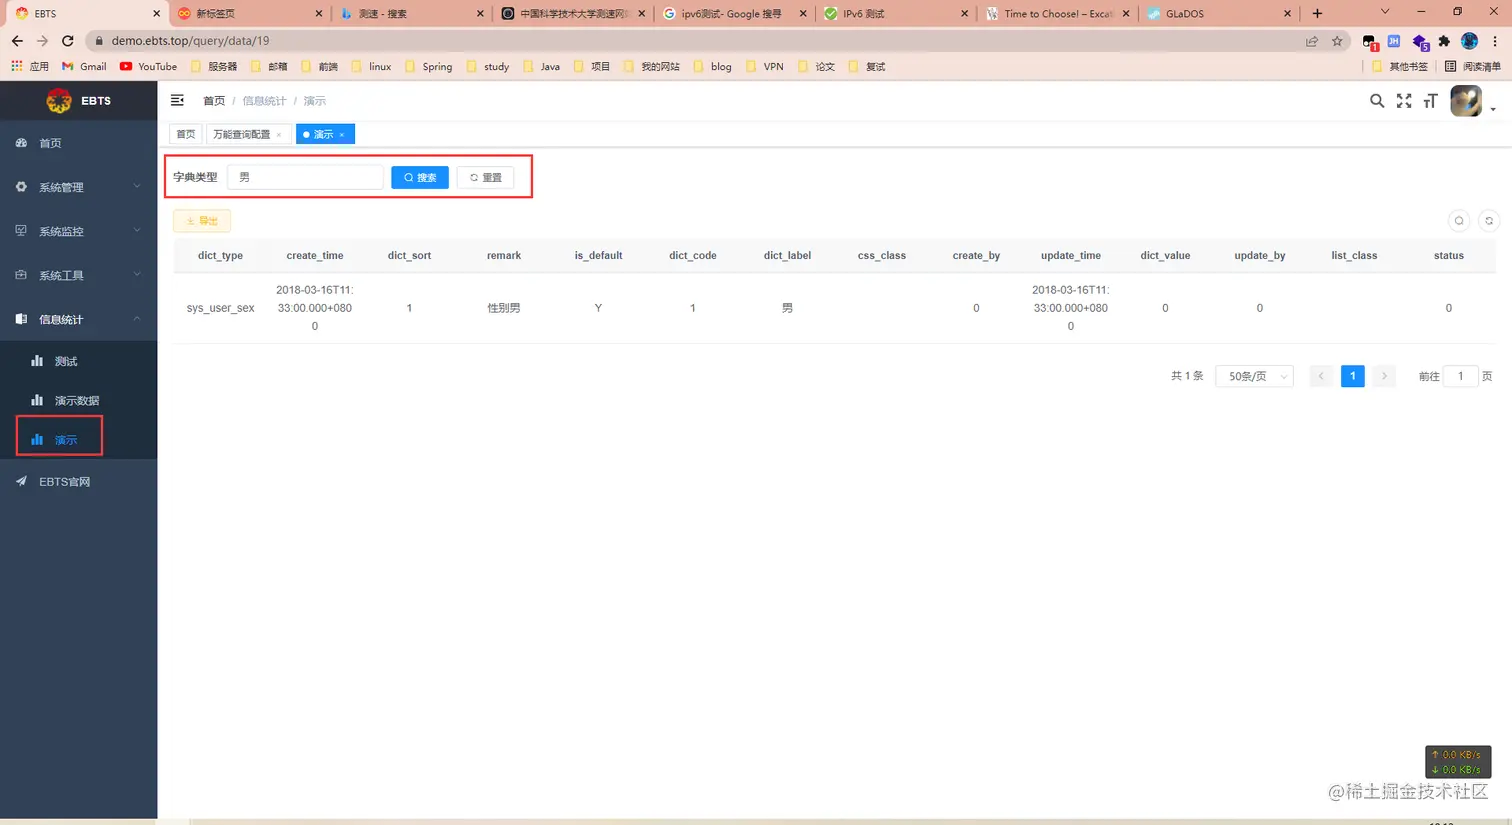
Task: Toggle search bar visibility round icon
Action: click(x=1459, y=221)
